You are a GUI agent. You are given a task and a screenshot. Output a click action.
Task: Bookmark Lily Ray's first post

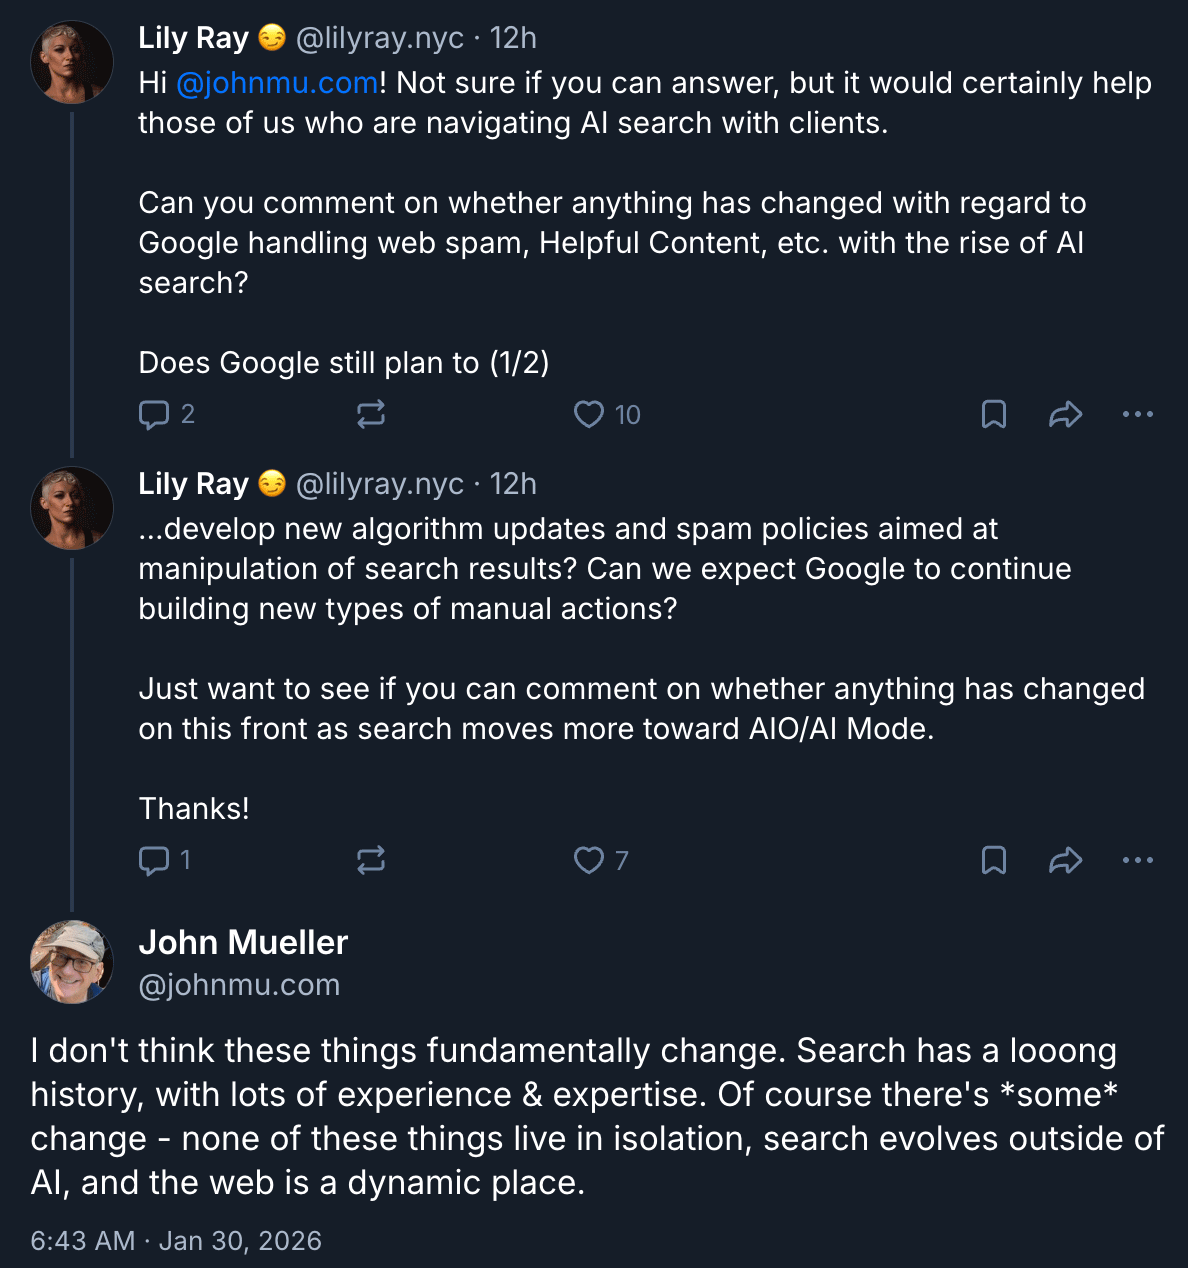tap(994, 415)
